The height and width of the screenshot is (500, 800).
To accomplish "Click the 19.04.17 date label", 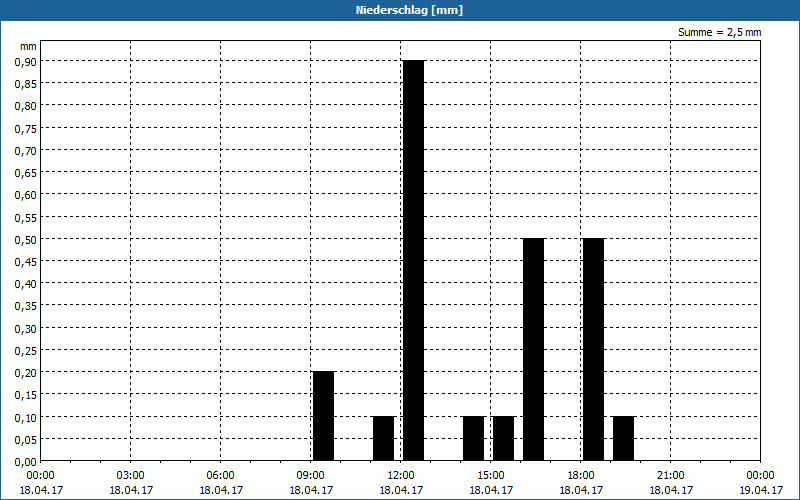I will [761, 490].
